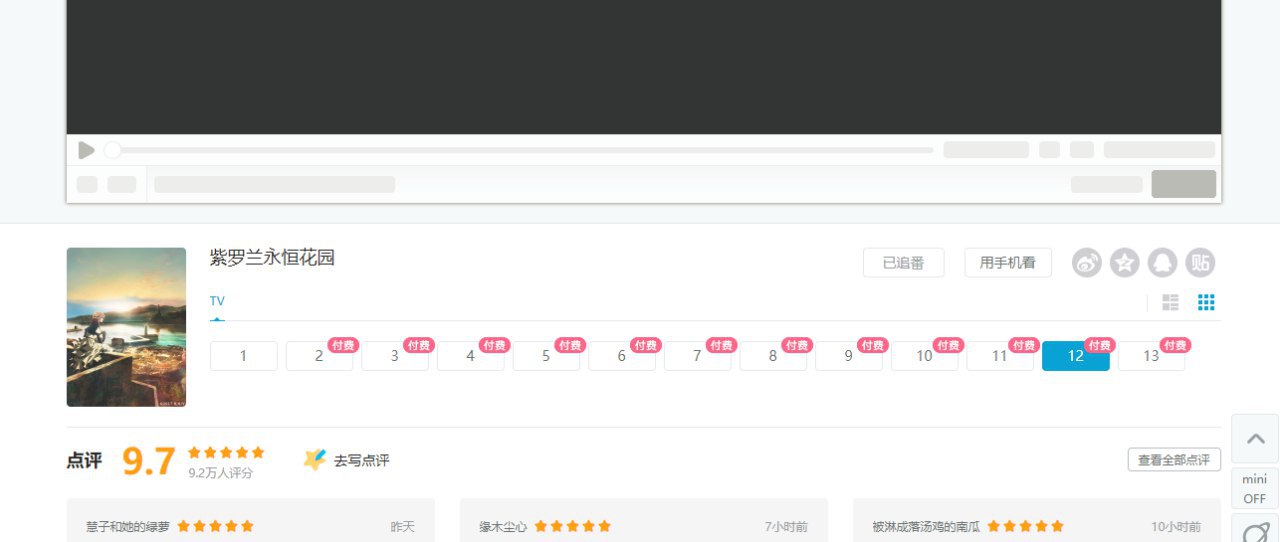Open 用手机看 watch on phone

[x=1008, y=263]
